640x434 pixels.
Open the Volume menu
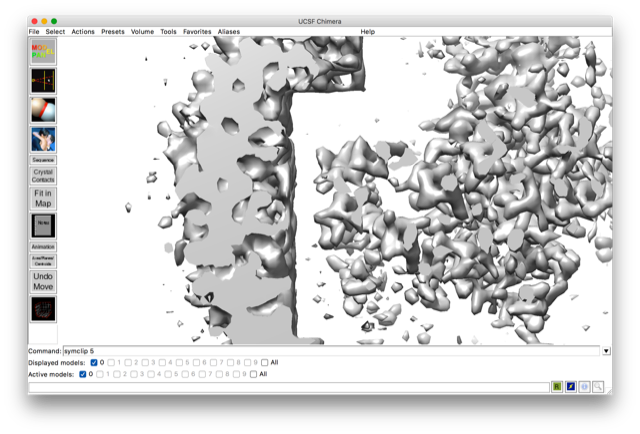point(142,32)
